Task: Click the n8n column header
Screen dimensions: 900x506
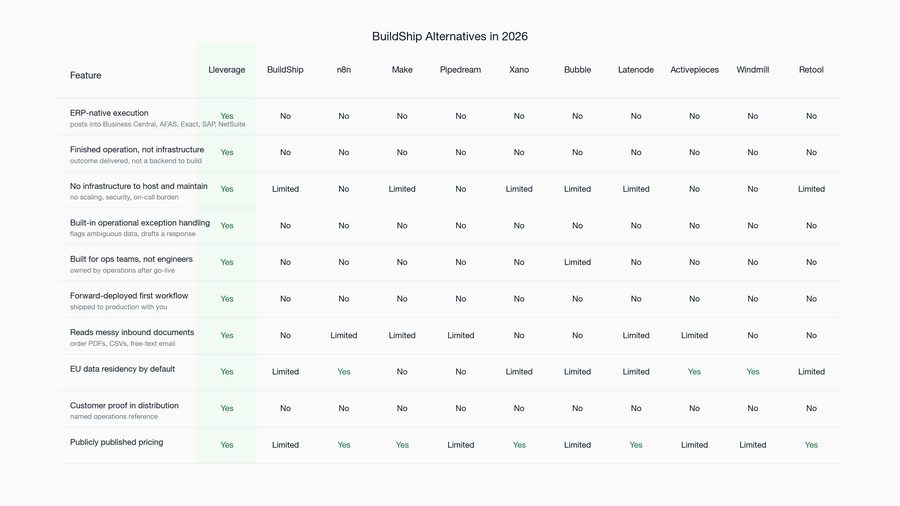Action: tap(344, 69)
